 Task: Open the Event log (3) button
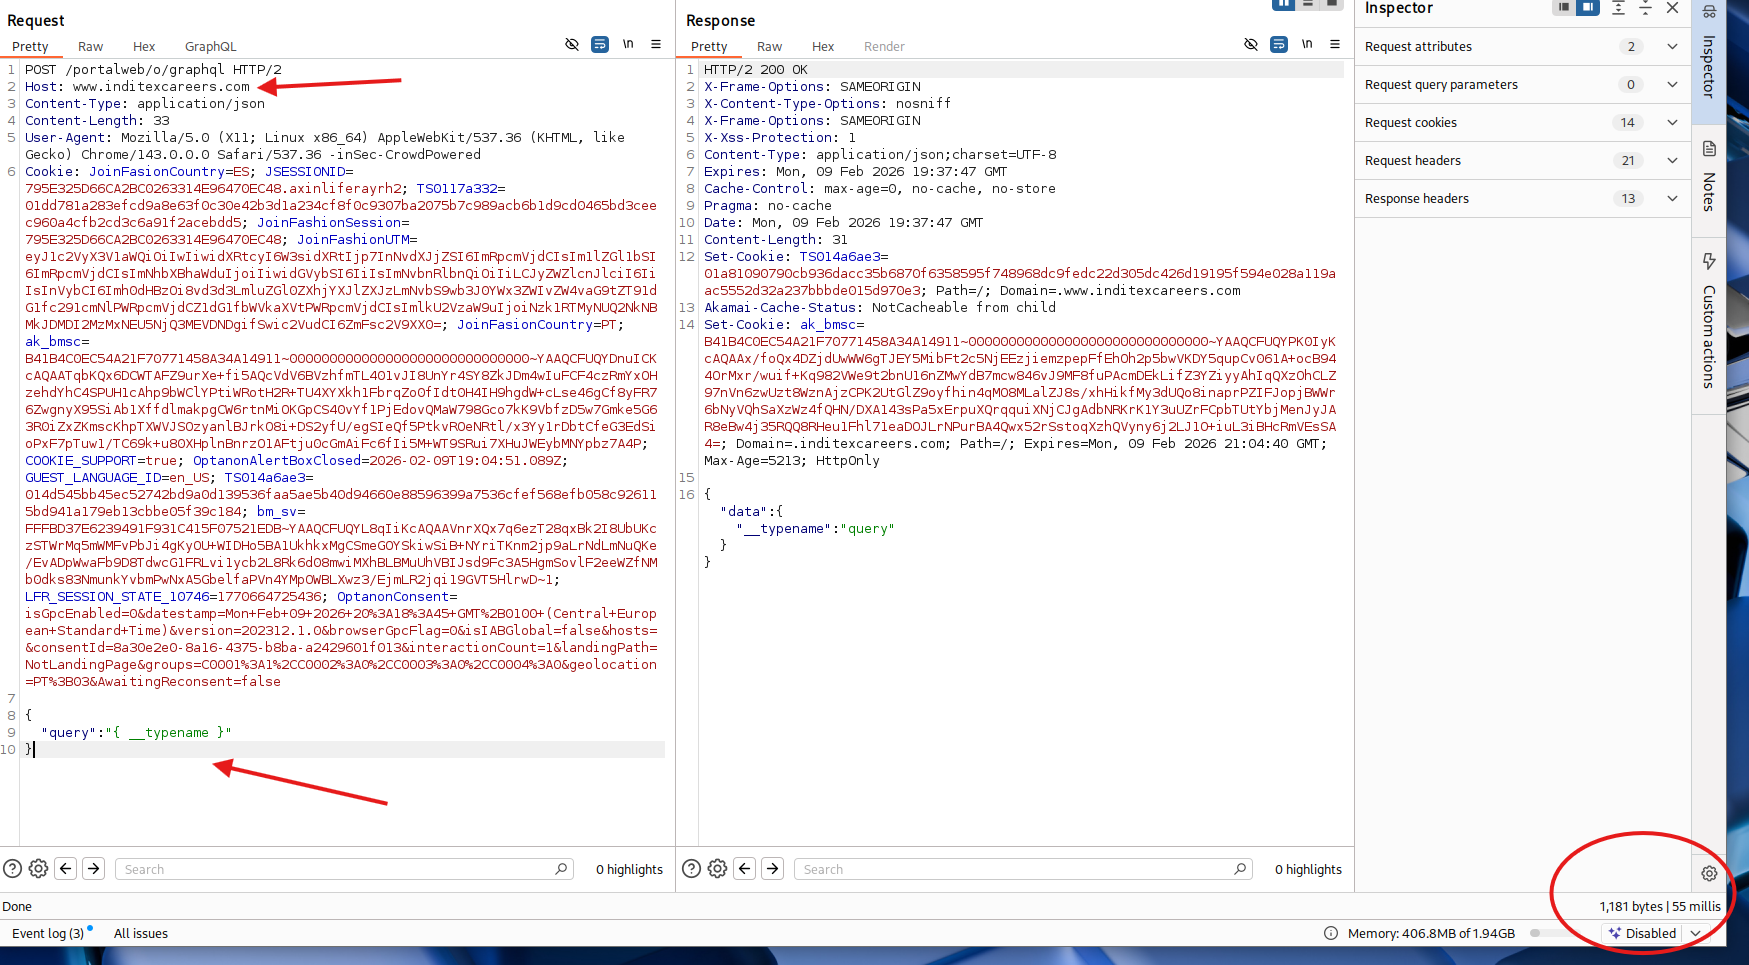pyautogui.click(x=48, y=933)
